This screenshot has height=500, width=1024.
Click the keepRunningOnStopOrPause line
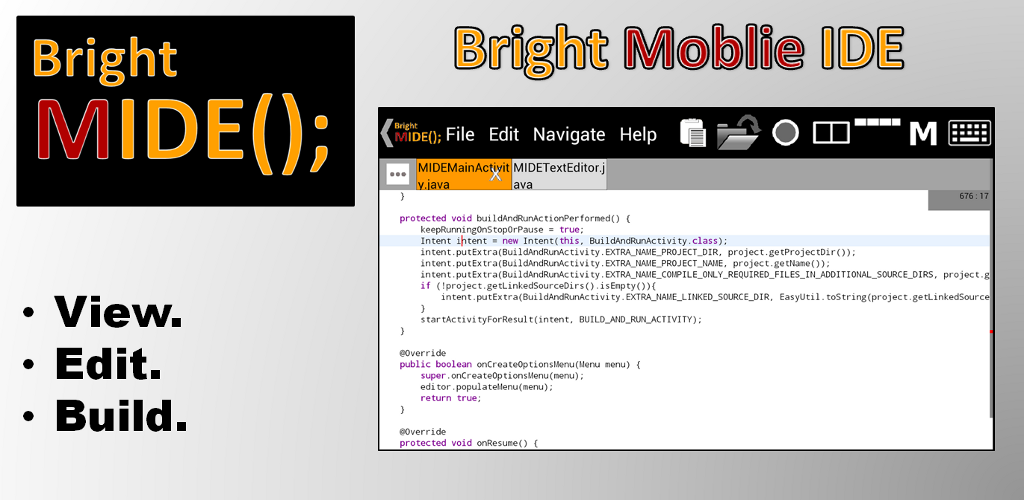point(501,230)
